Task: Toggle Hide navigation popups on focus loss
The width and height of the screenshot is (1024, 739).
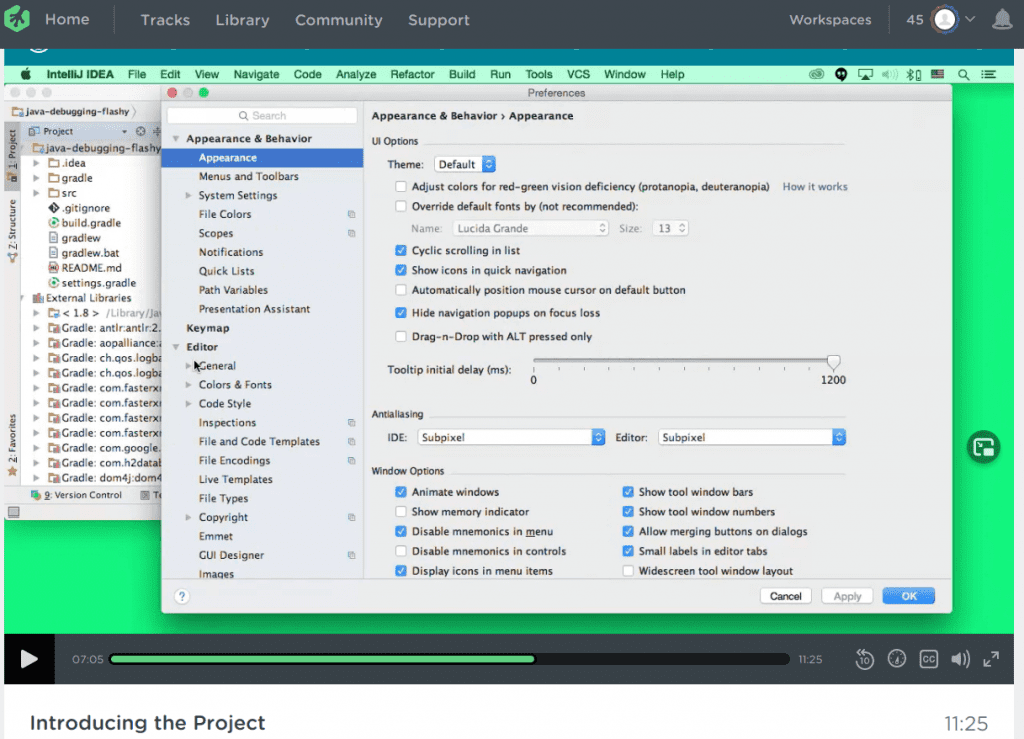Action: tap(401, 313)
